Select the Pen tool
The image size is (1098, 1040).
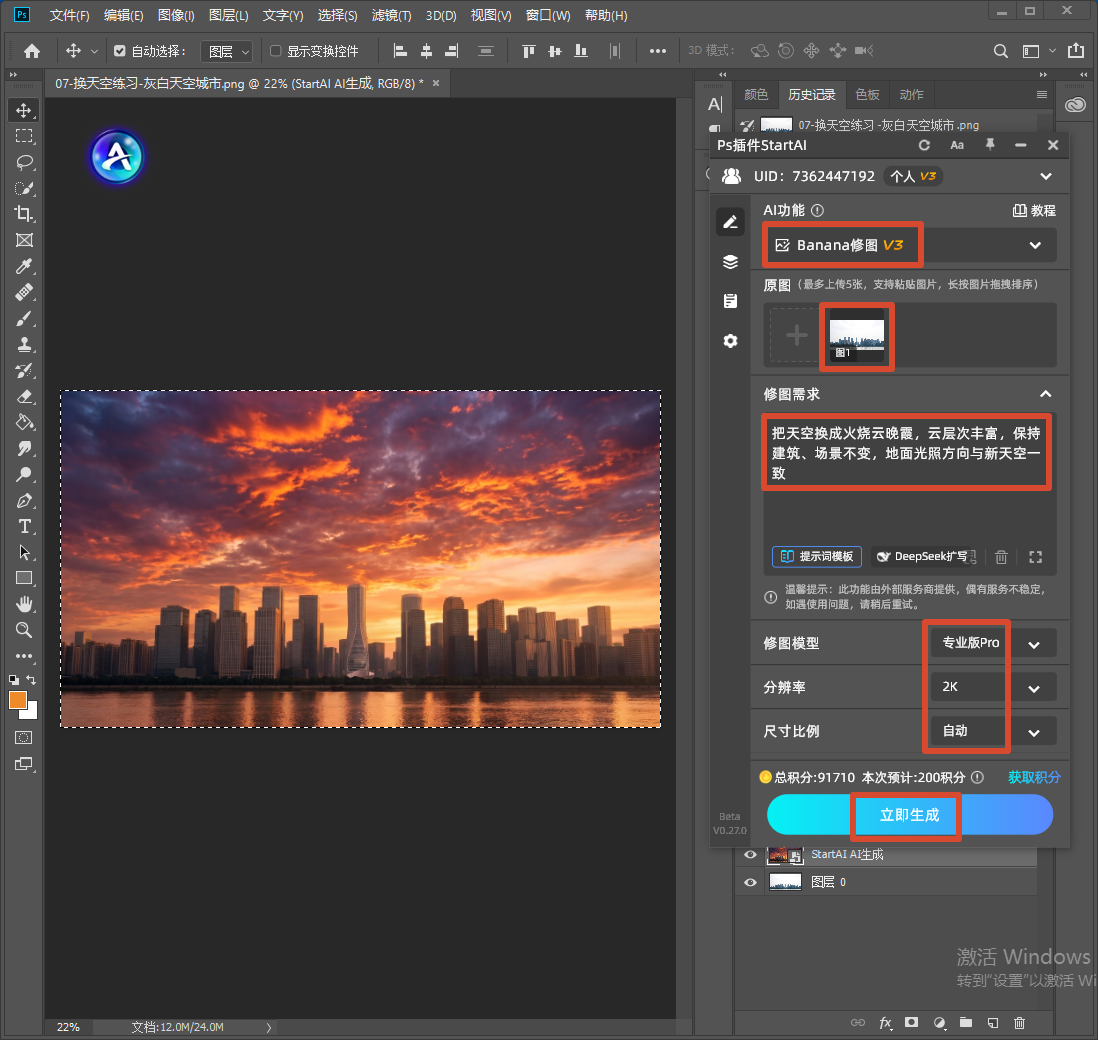[24, 501]
